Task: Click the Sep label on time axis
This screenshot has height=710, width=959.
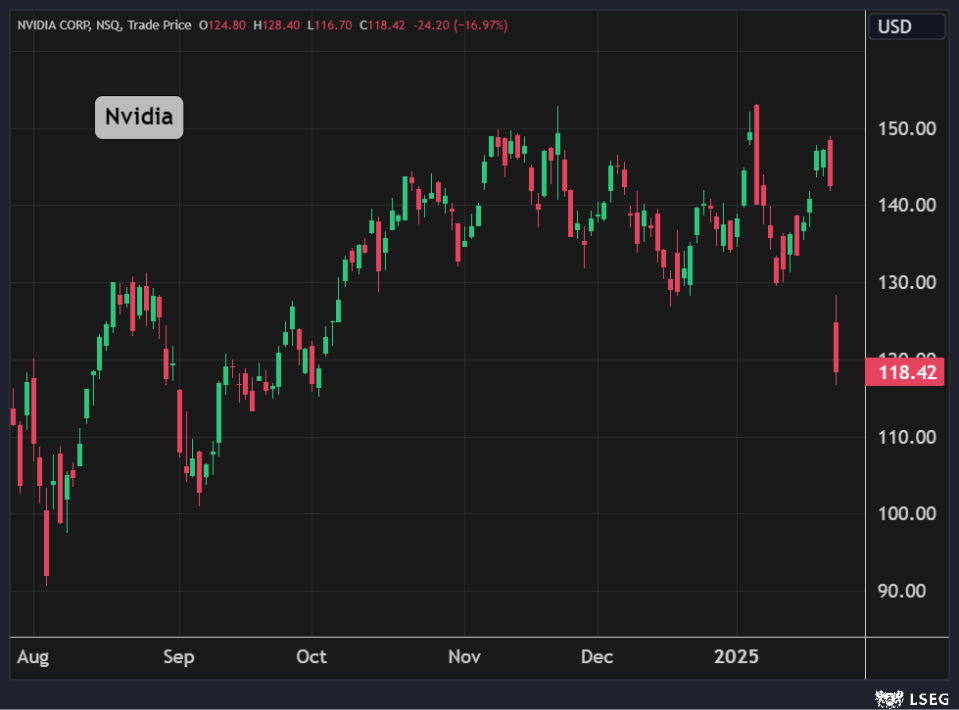Action: point(179,657)
